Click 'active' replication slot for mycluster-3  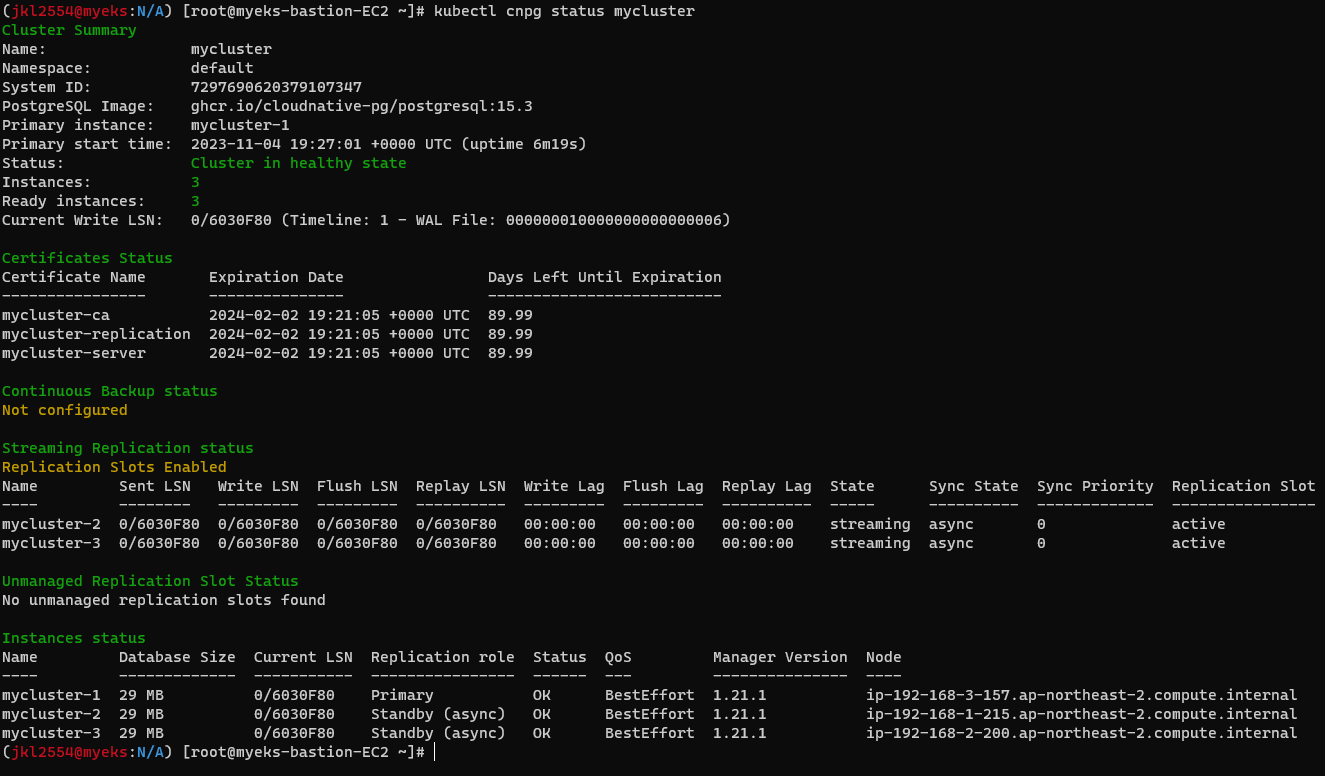click(x=1199, y=543)
